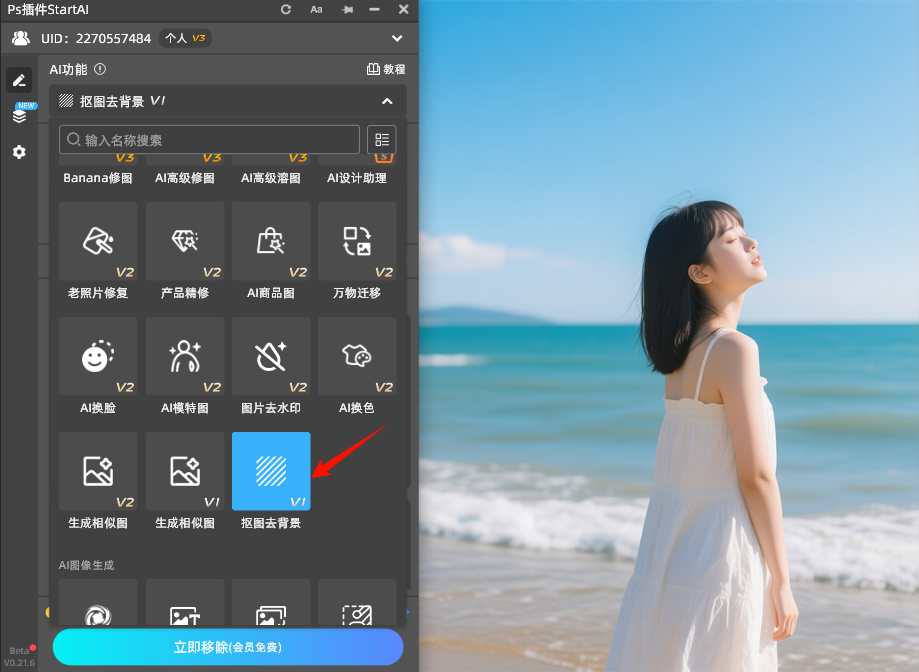This screenshot has width=919, height=672.
Task: Open the 教程 tutorial link
Action: (386, 69)
